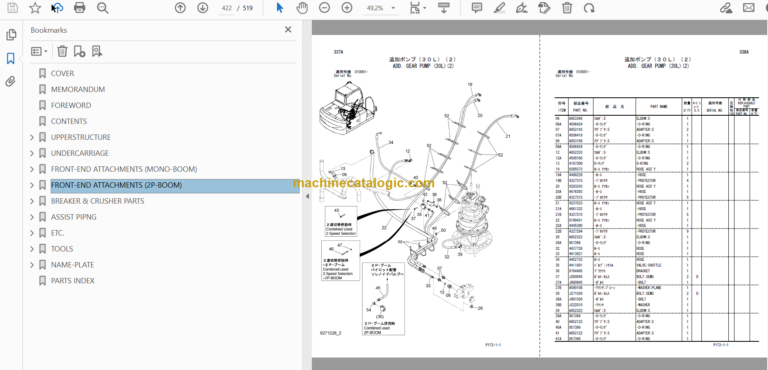Viewport: 768px width, 370px height.
Task: Expand the UPPERSTRUCTURE bookmark
Action: 32,137
